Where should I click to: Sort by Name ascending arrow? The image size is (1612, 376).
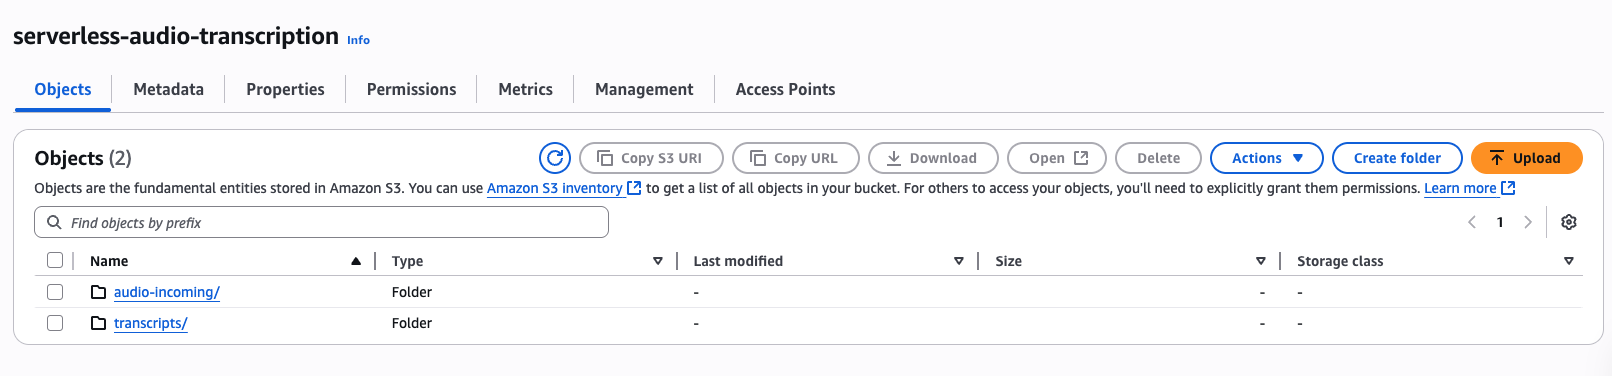coord(356,261)
